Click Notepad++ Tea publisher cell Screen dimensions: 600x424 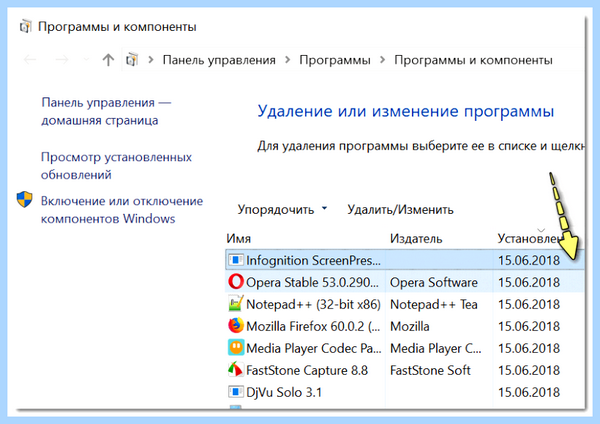pyautogui.click(x=434, y=304)
